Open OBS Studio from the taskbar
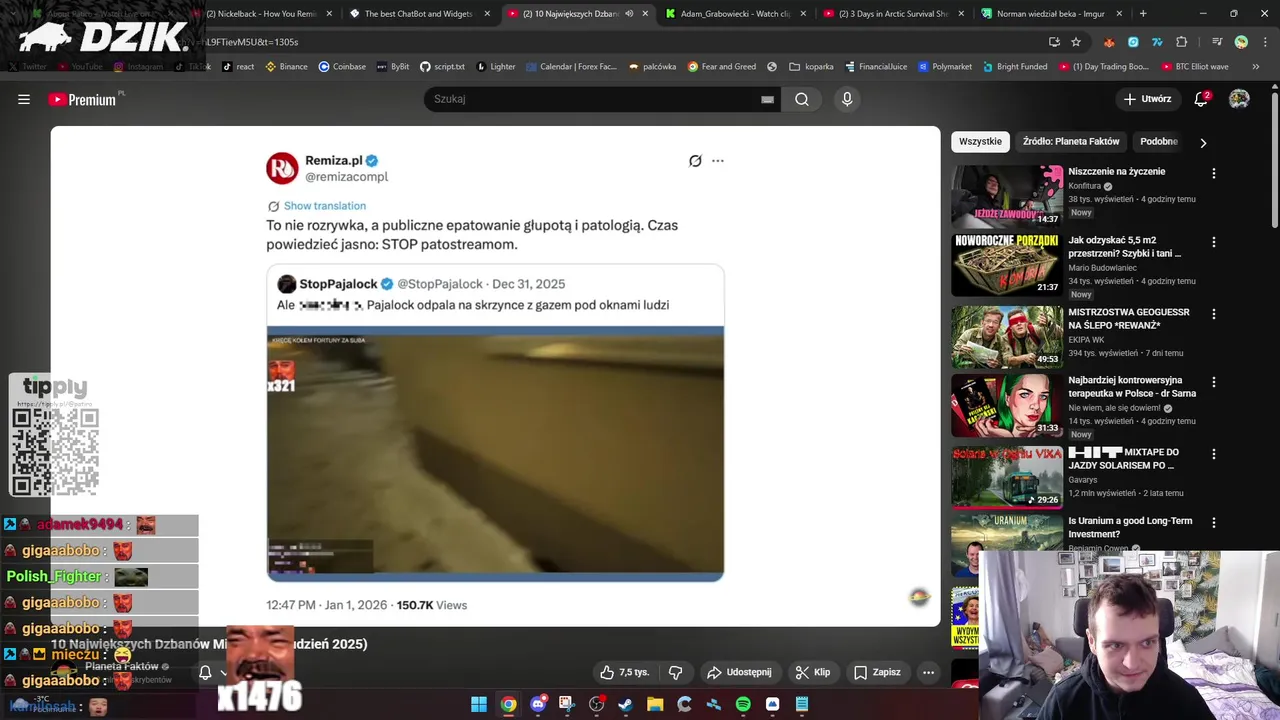This screenshot has width=1280, height=720. (x=597, y=704)
